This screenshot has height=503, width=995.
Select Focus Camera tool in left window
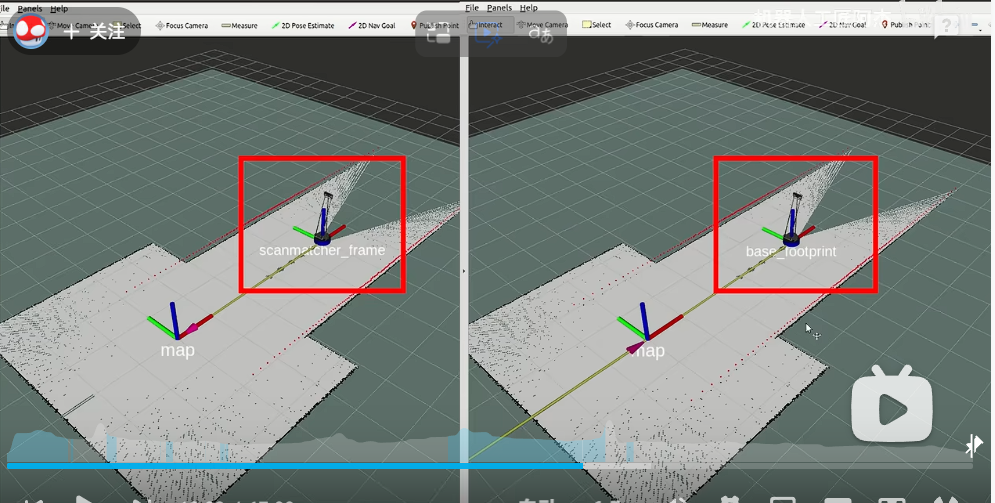[182, 25]
